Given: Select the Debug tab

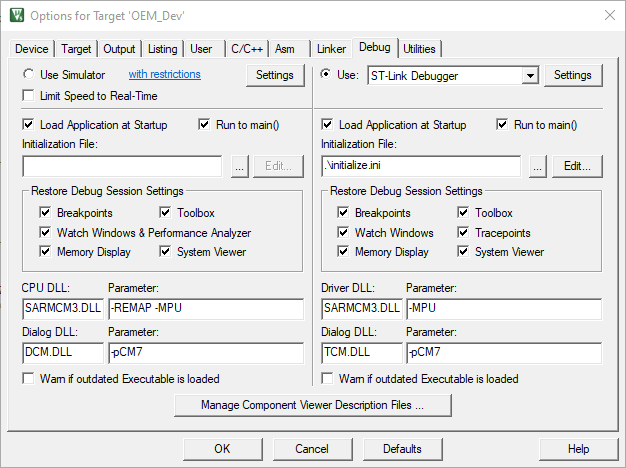Looking at the screenshot, I should pyautogui.click(x=374, y=48).
